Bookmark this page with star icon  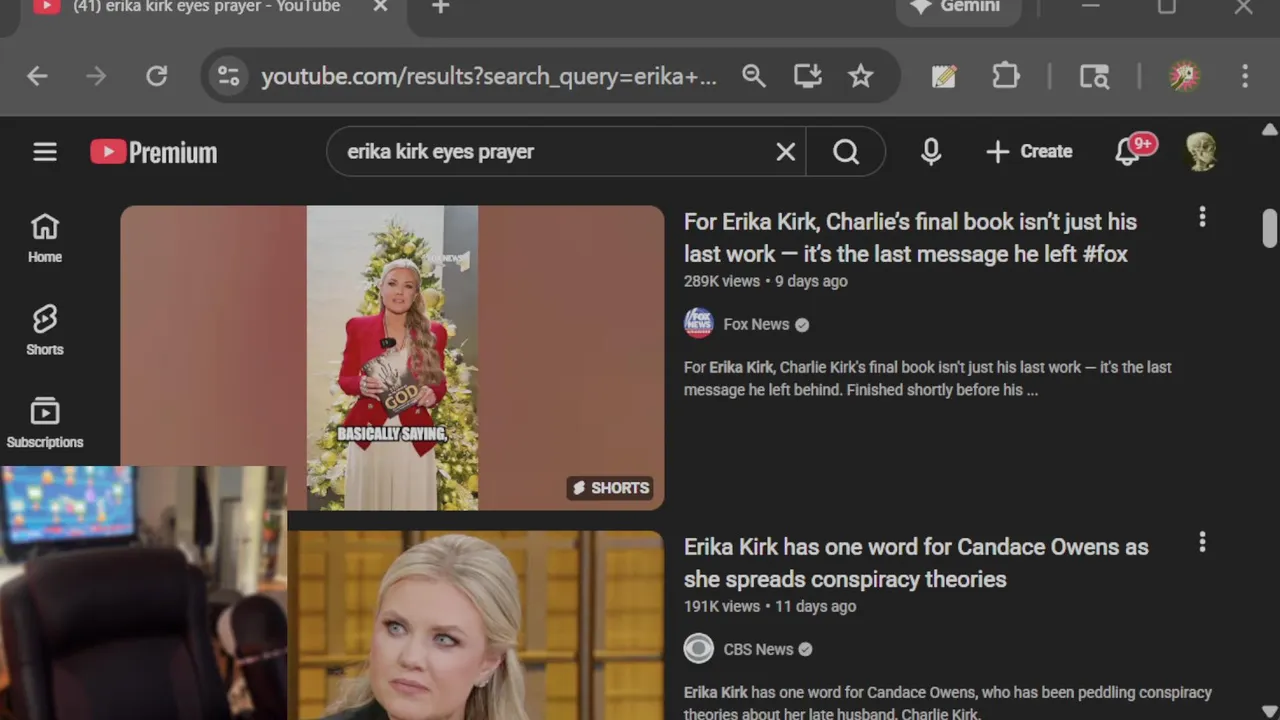click(x=861, y=76)
